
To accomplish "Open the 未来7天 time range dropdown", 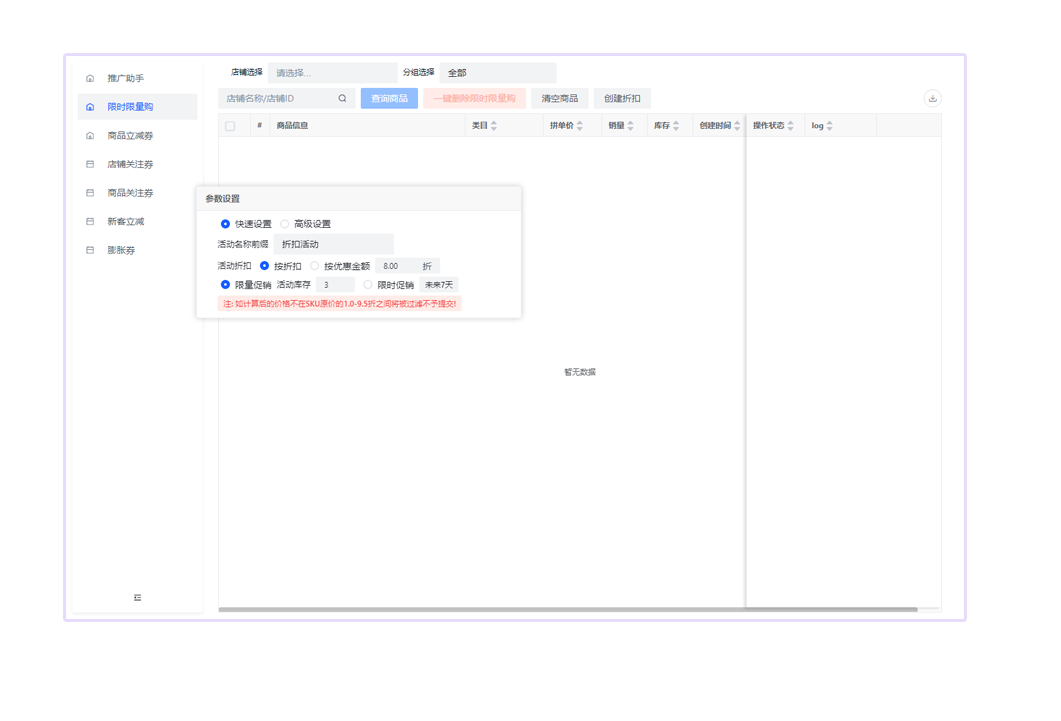I will [x=439, y=285].
